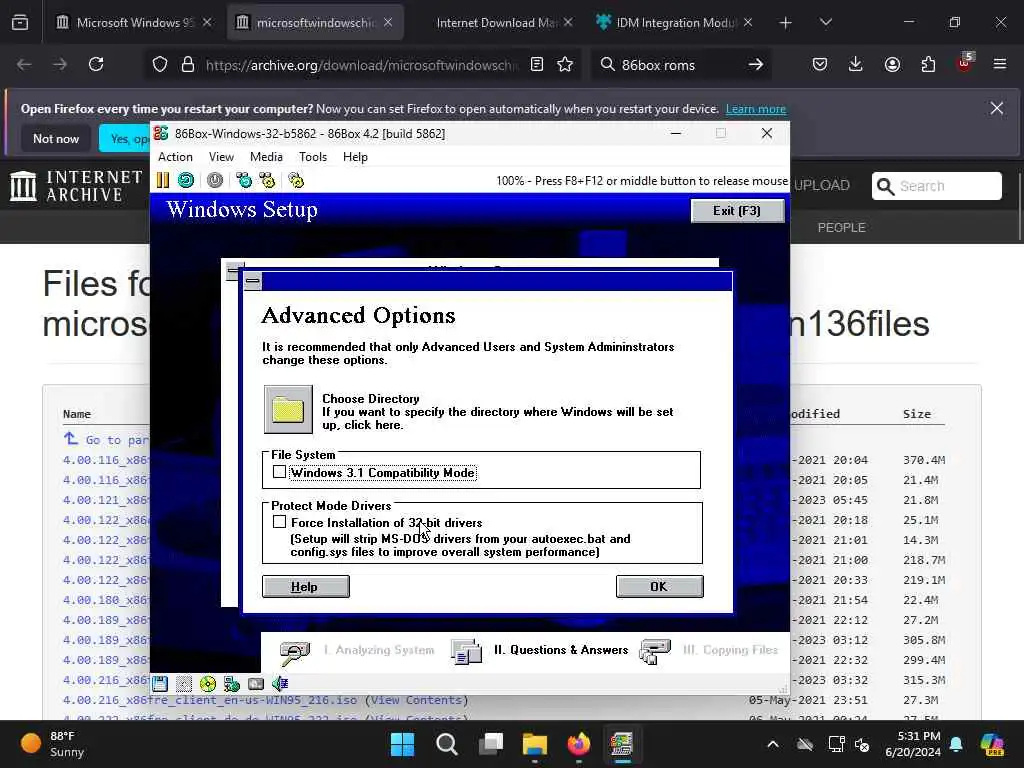Open the 86Box Tools menu
Image resolution: width=1024 pixels, height=768 pixels.
point(313,157)
